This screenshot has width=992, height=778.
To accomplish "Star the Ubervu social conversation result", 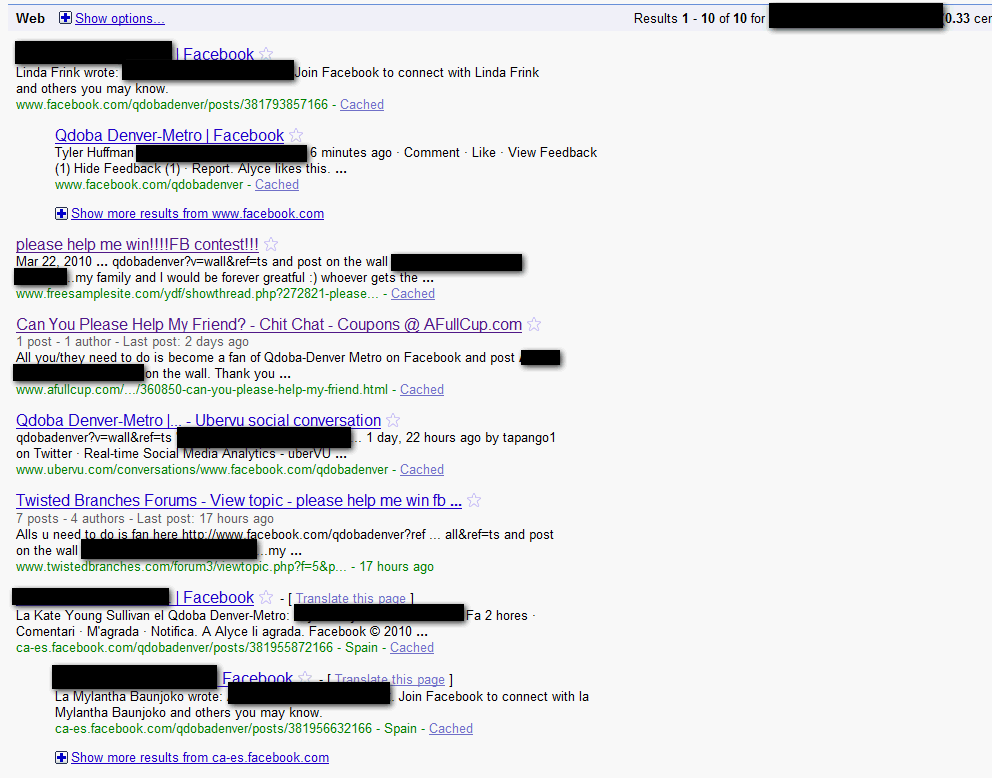I will [x=393, y=420].
